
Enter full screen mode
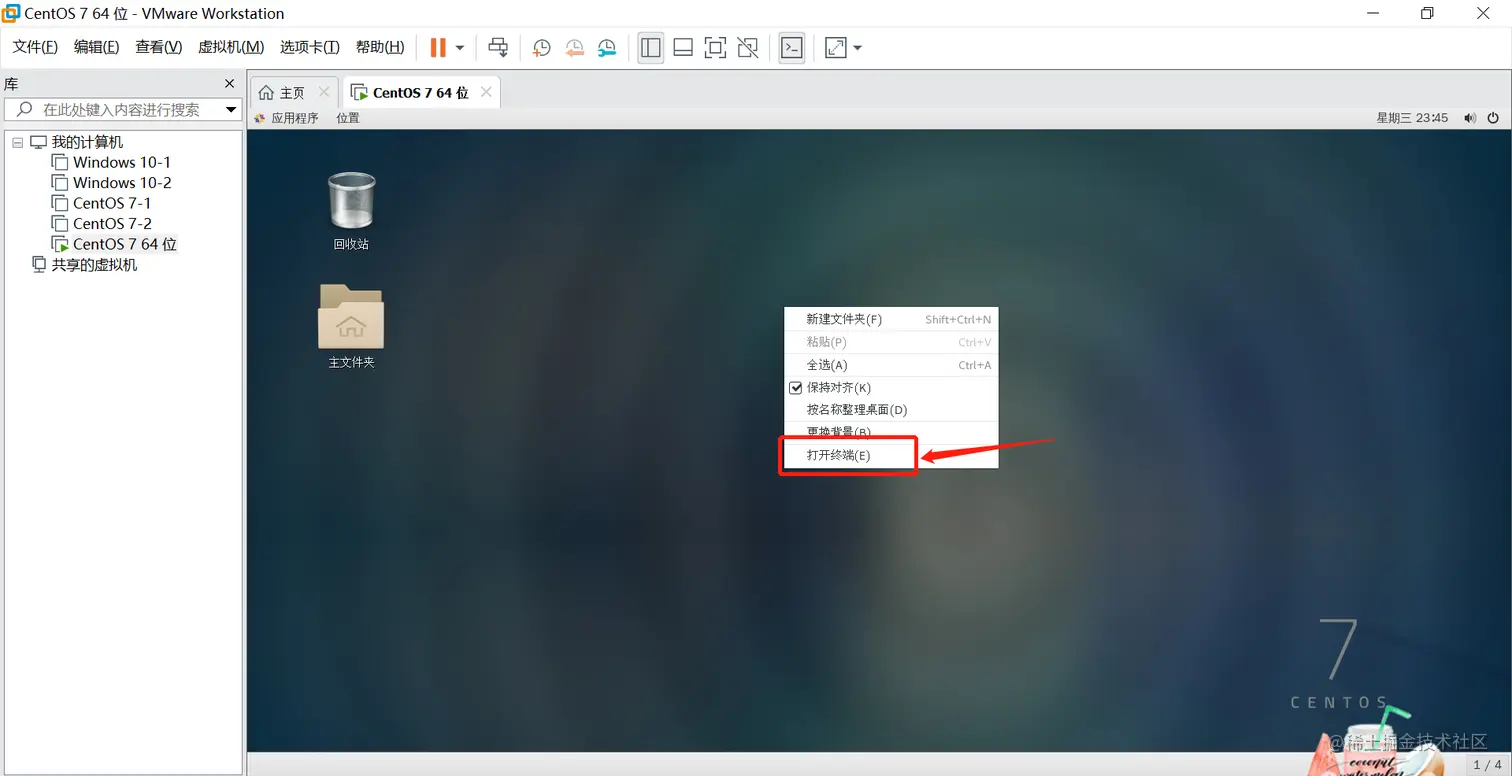click(x=715, y=47)
